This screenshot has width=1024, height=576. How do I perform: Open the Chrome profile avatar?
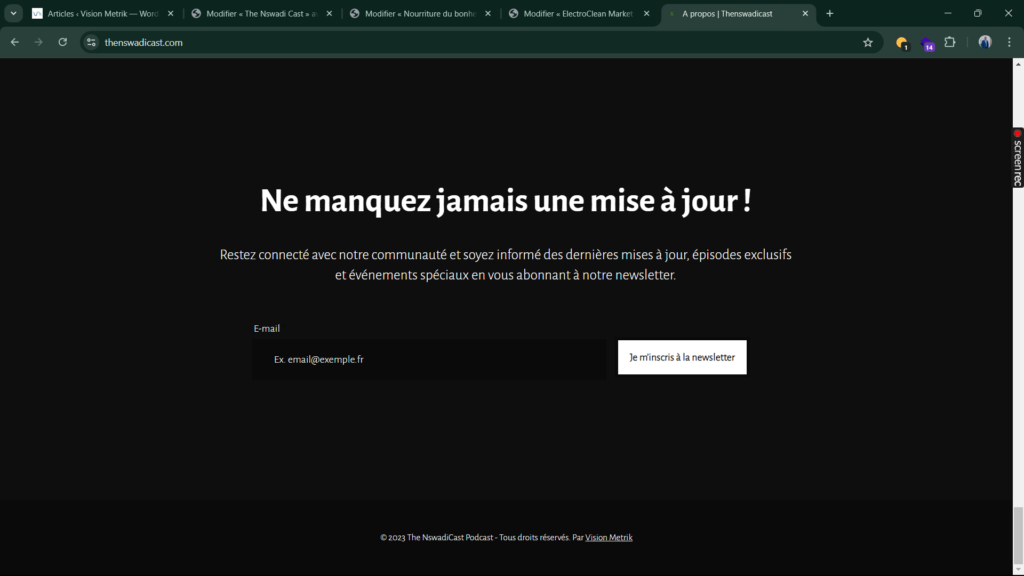pos(985,42)
